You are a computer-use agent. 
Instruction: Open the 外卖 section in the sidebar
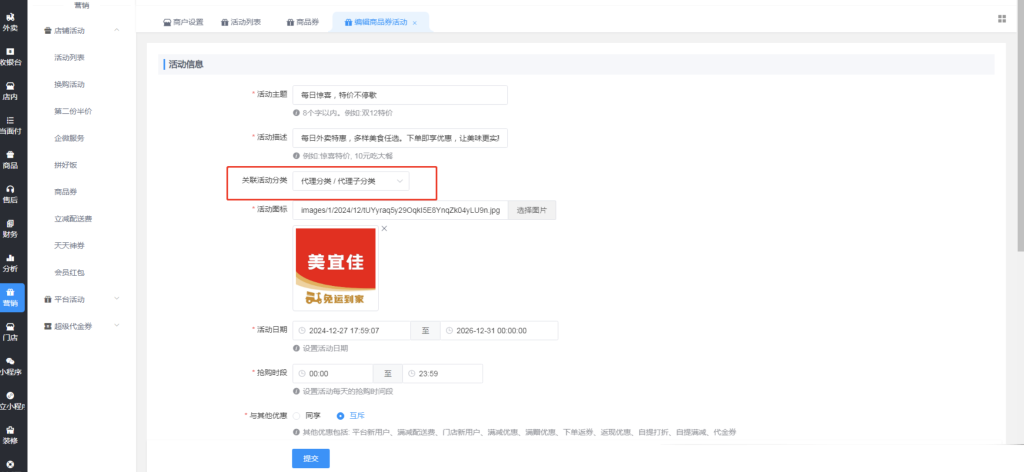pos(10,22)
